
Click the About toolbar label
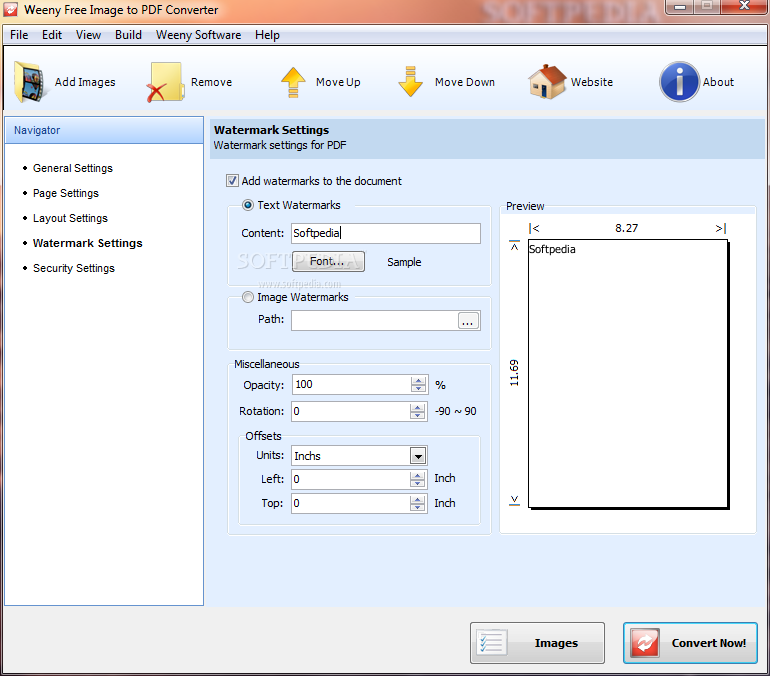pyautogui.click(x=718, y=82)
